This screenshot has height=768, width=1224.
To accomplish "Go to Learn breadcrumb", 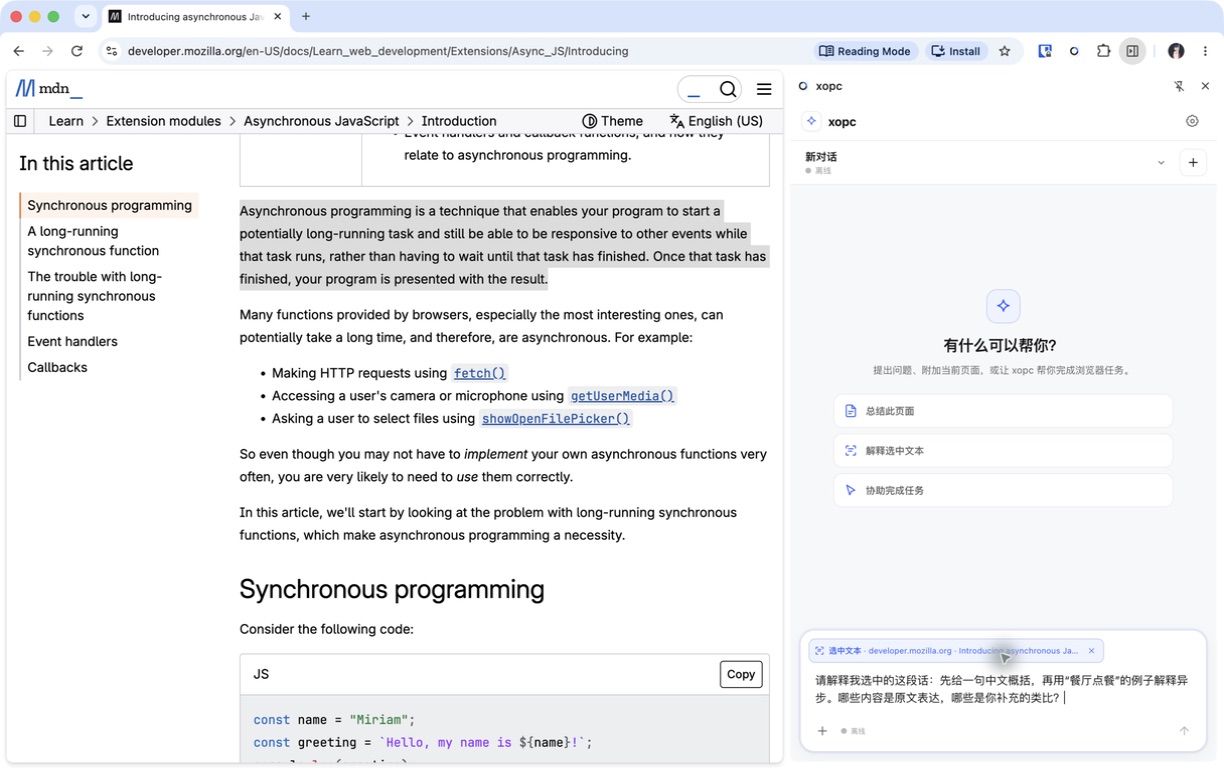I will point(66,121).
